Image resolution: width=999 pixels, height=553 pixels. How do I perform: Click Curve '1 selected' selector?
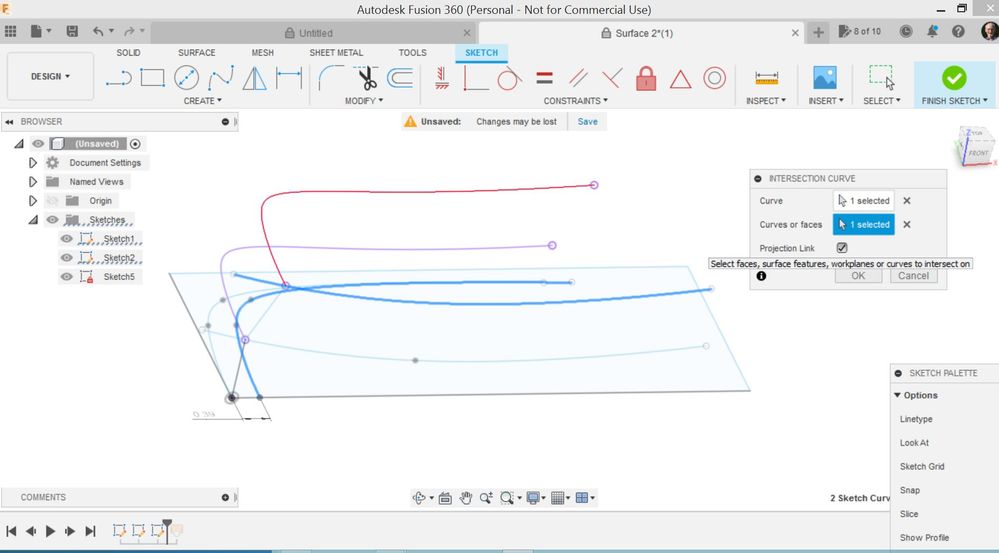863,201
